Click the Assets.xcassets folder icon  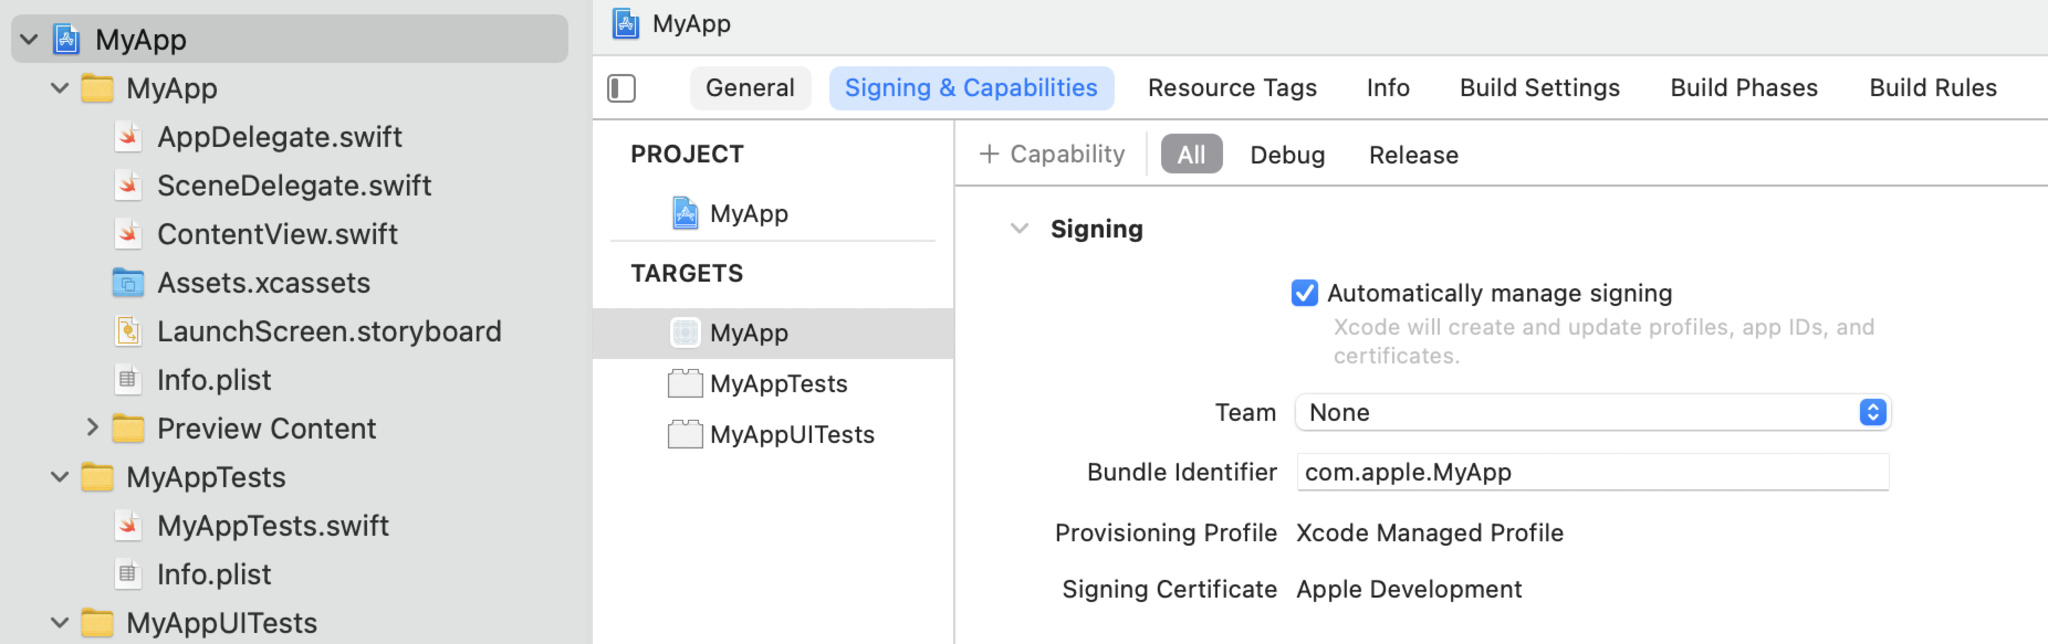(128, 283)
